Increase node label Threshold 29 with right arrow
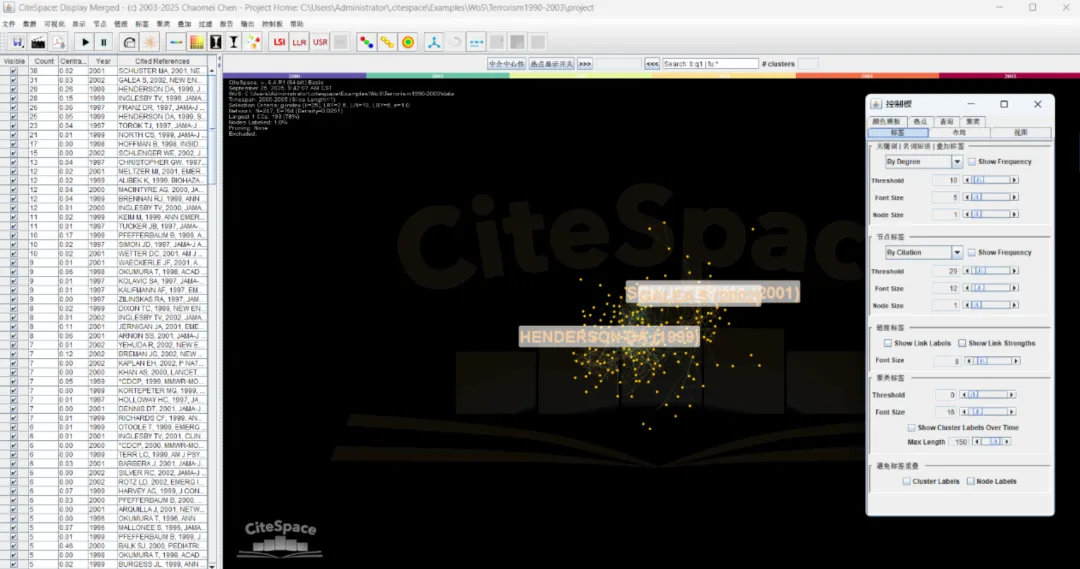 tap(1014, 271)
